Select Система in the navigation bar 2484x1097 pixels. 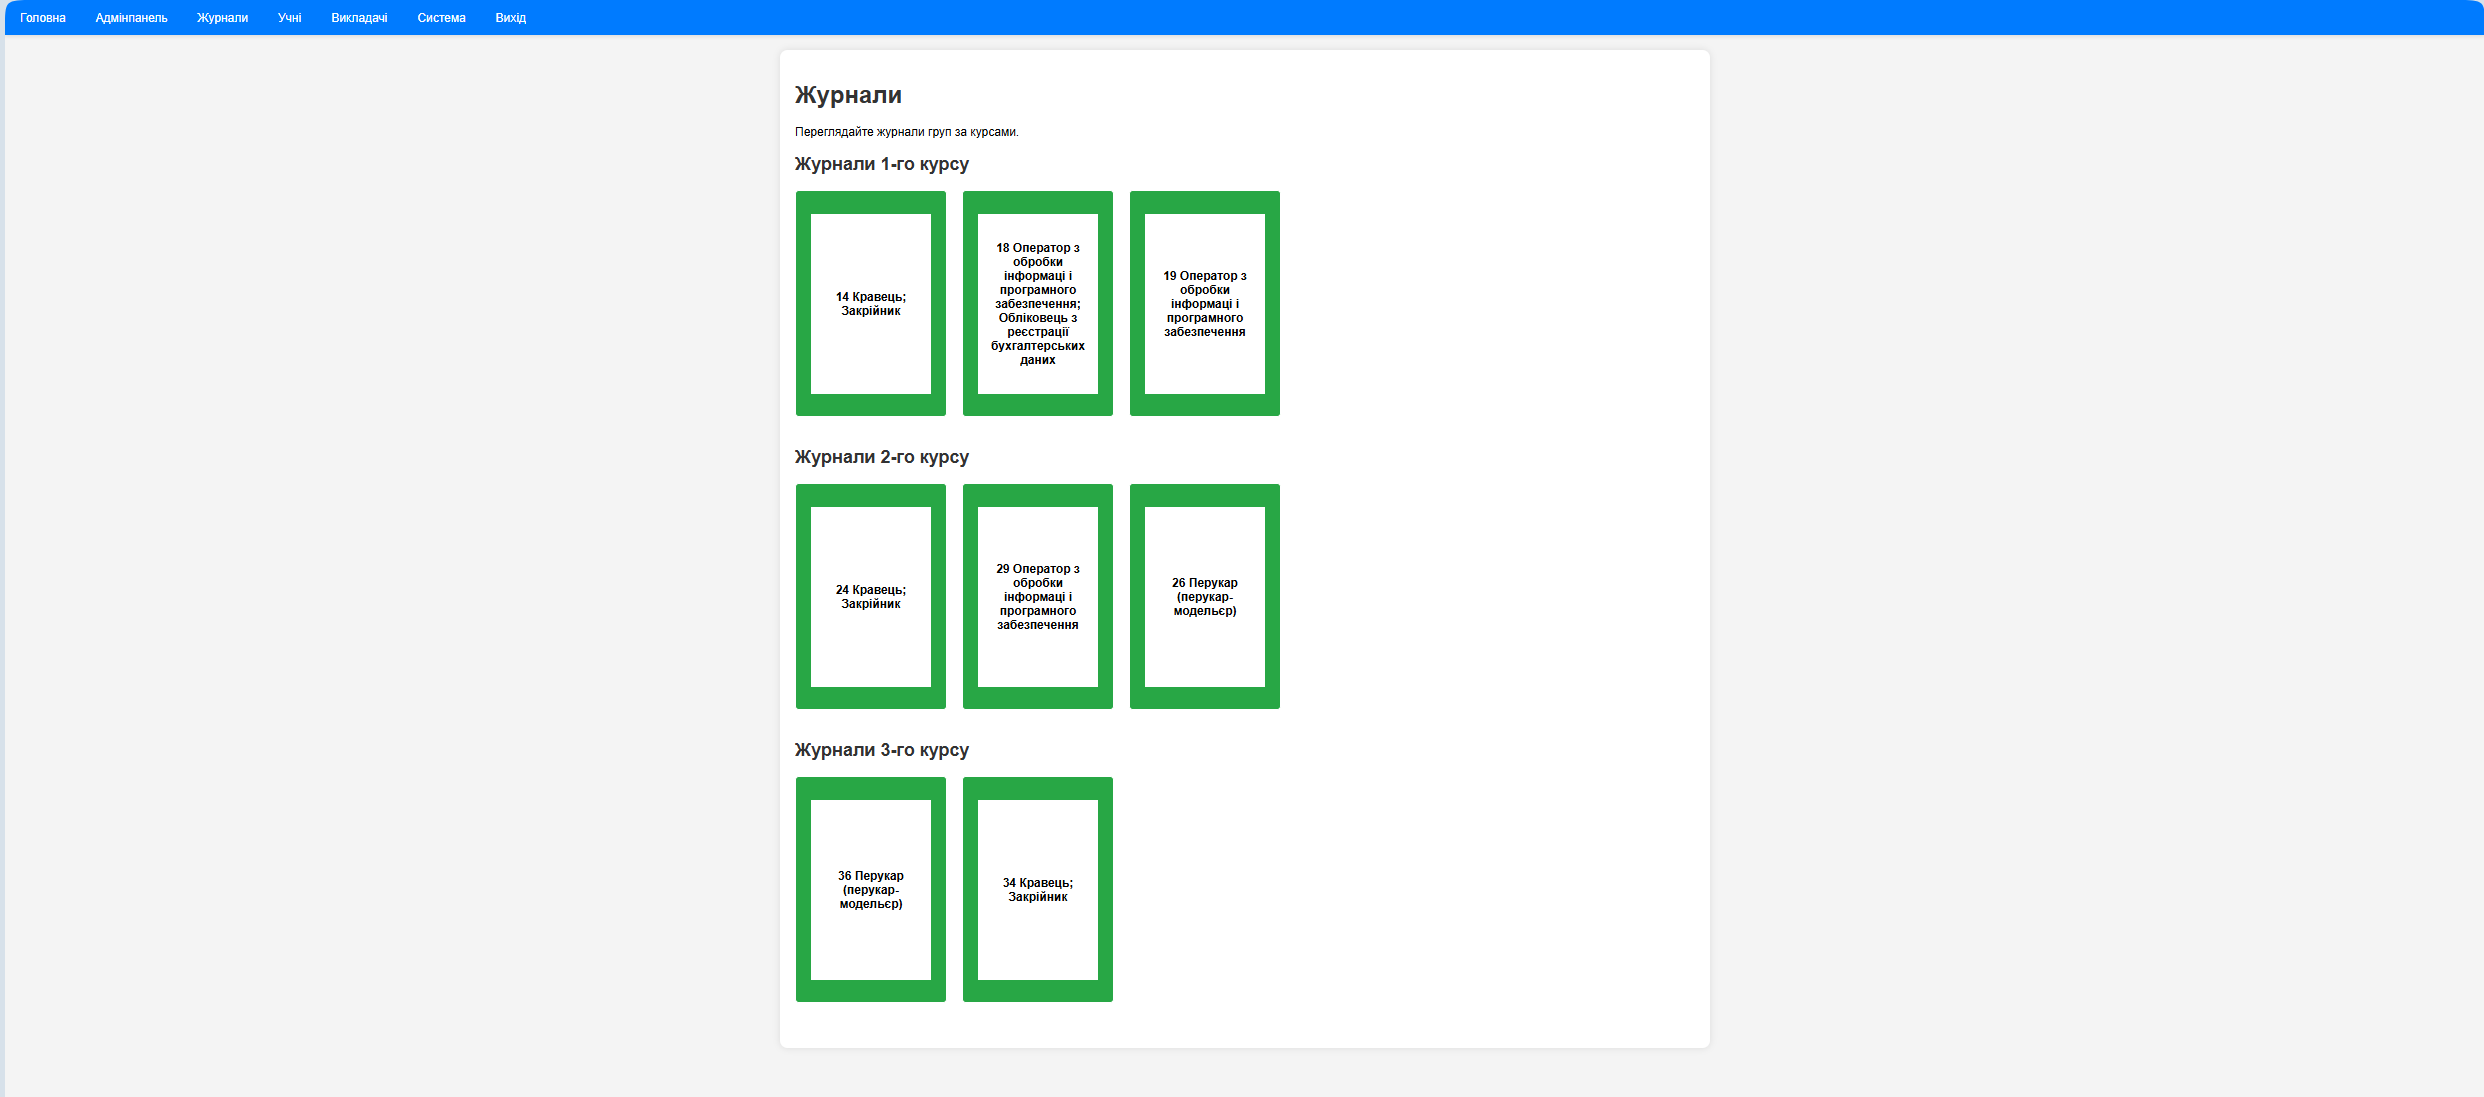tap(441, 18)
